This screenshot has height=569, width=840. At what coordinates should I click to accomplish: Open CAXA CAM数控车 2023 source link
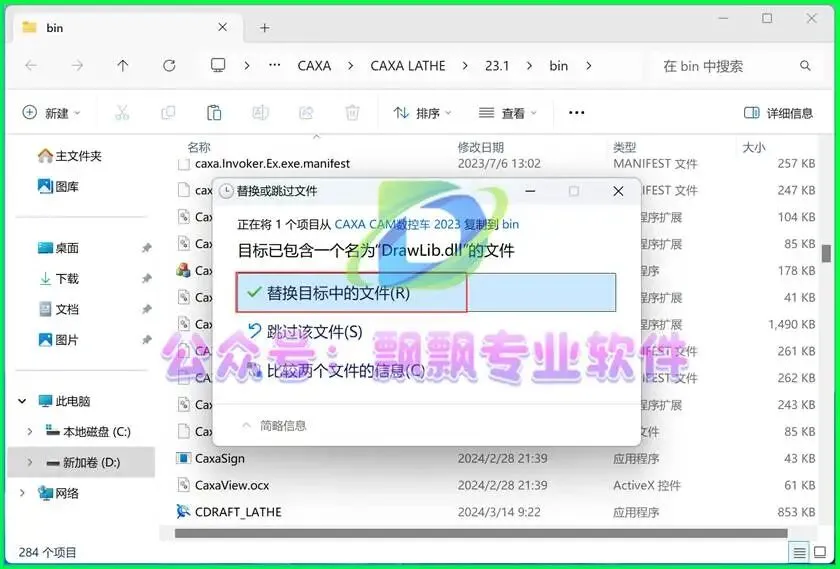397,224
